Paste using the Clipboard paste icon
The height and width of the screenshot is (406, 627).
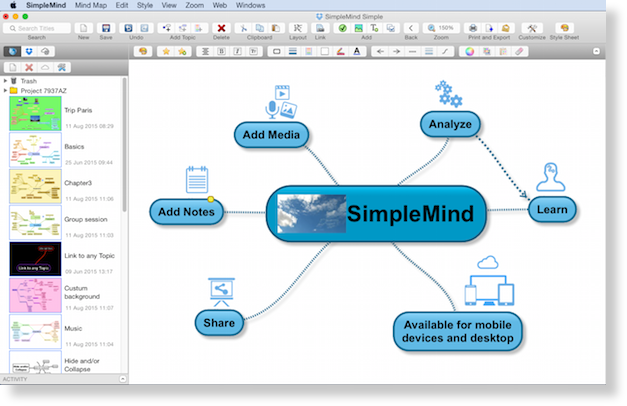point(276,28)
